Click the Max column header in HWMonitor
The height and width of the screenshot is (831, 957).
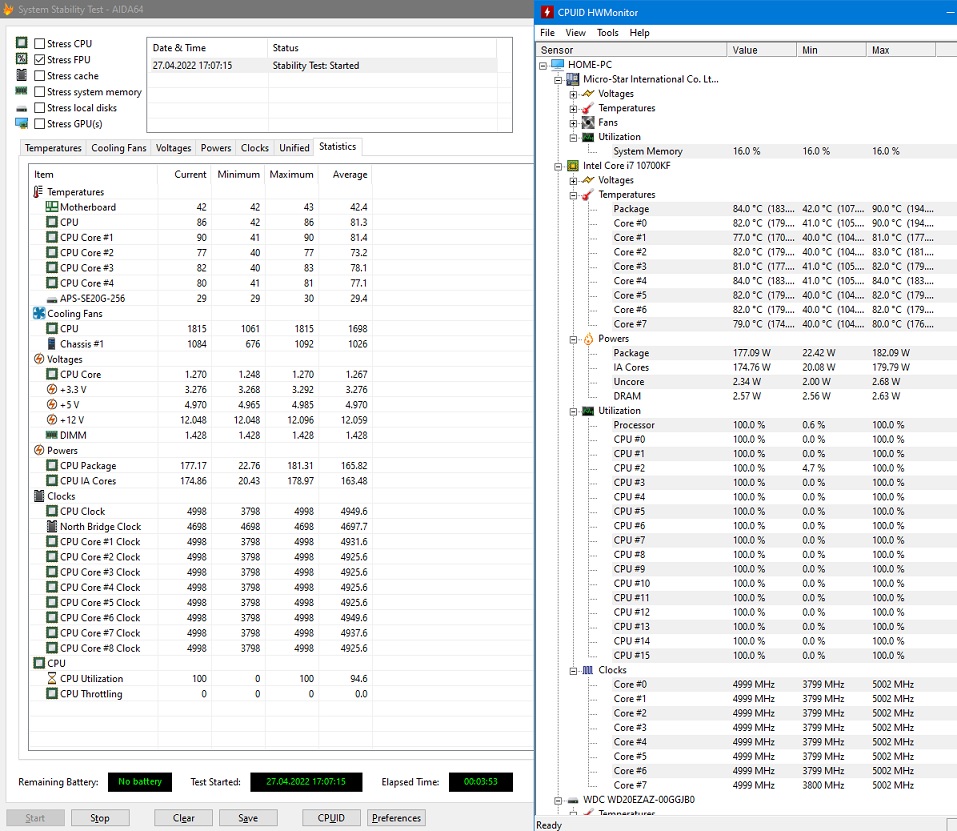click(900, 50)
